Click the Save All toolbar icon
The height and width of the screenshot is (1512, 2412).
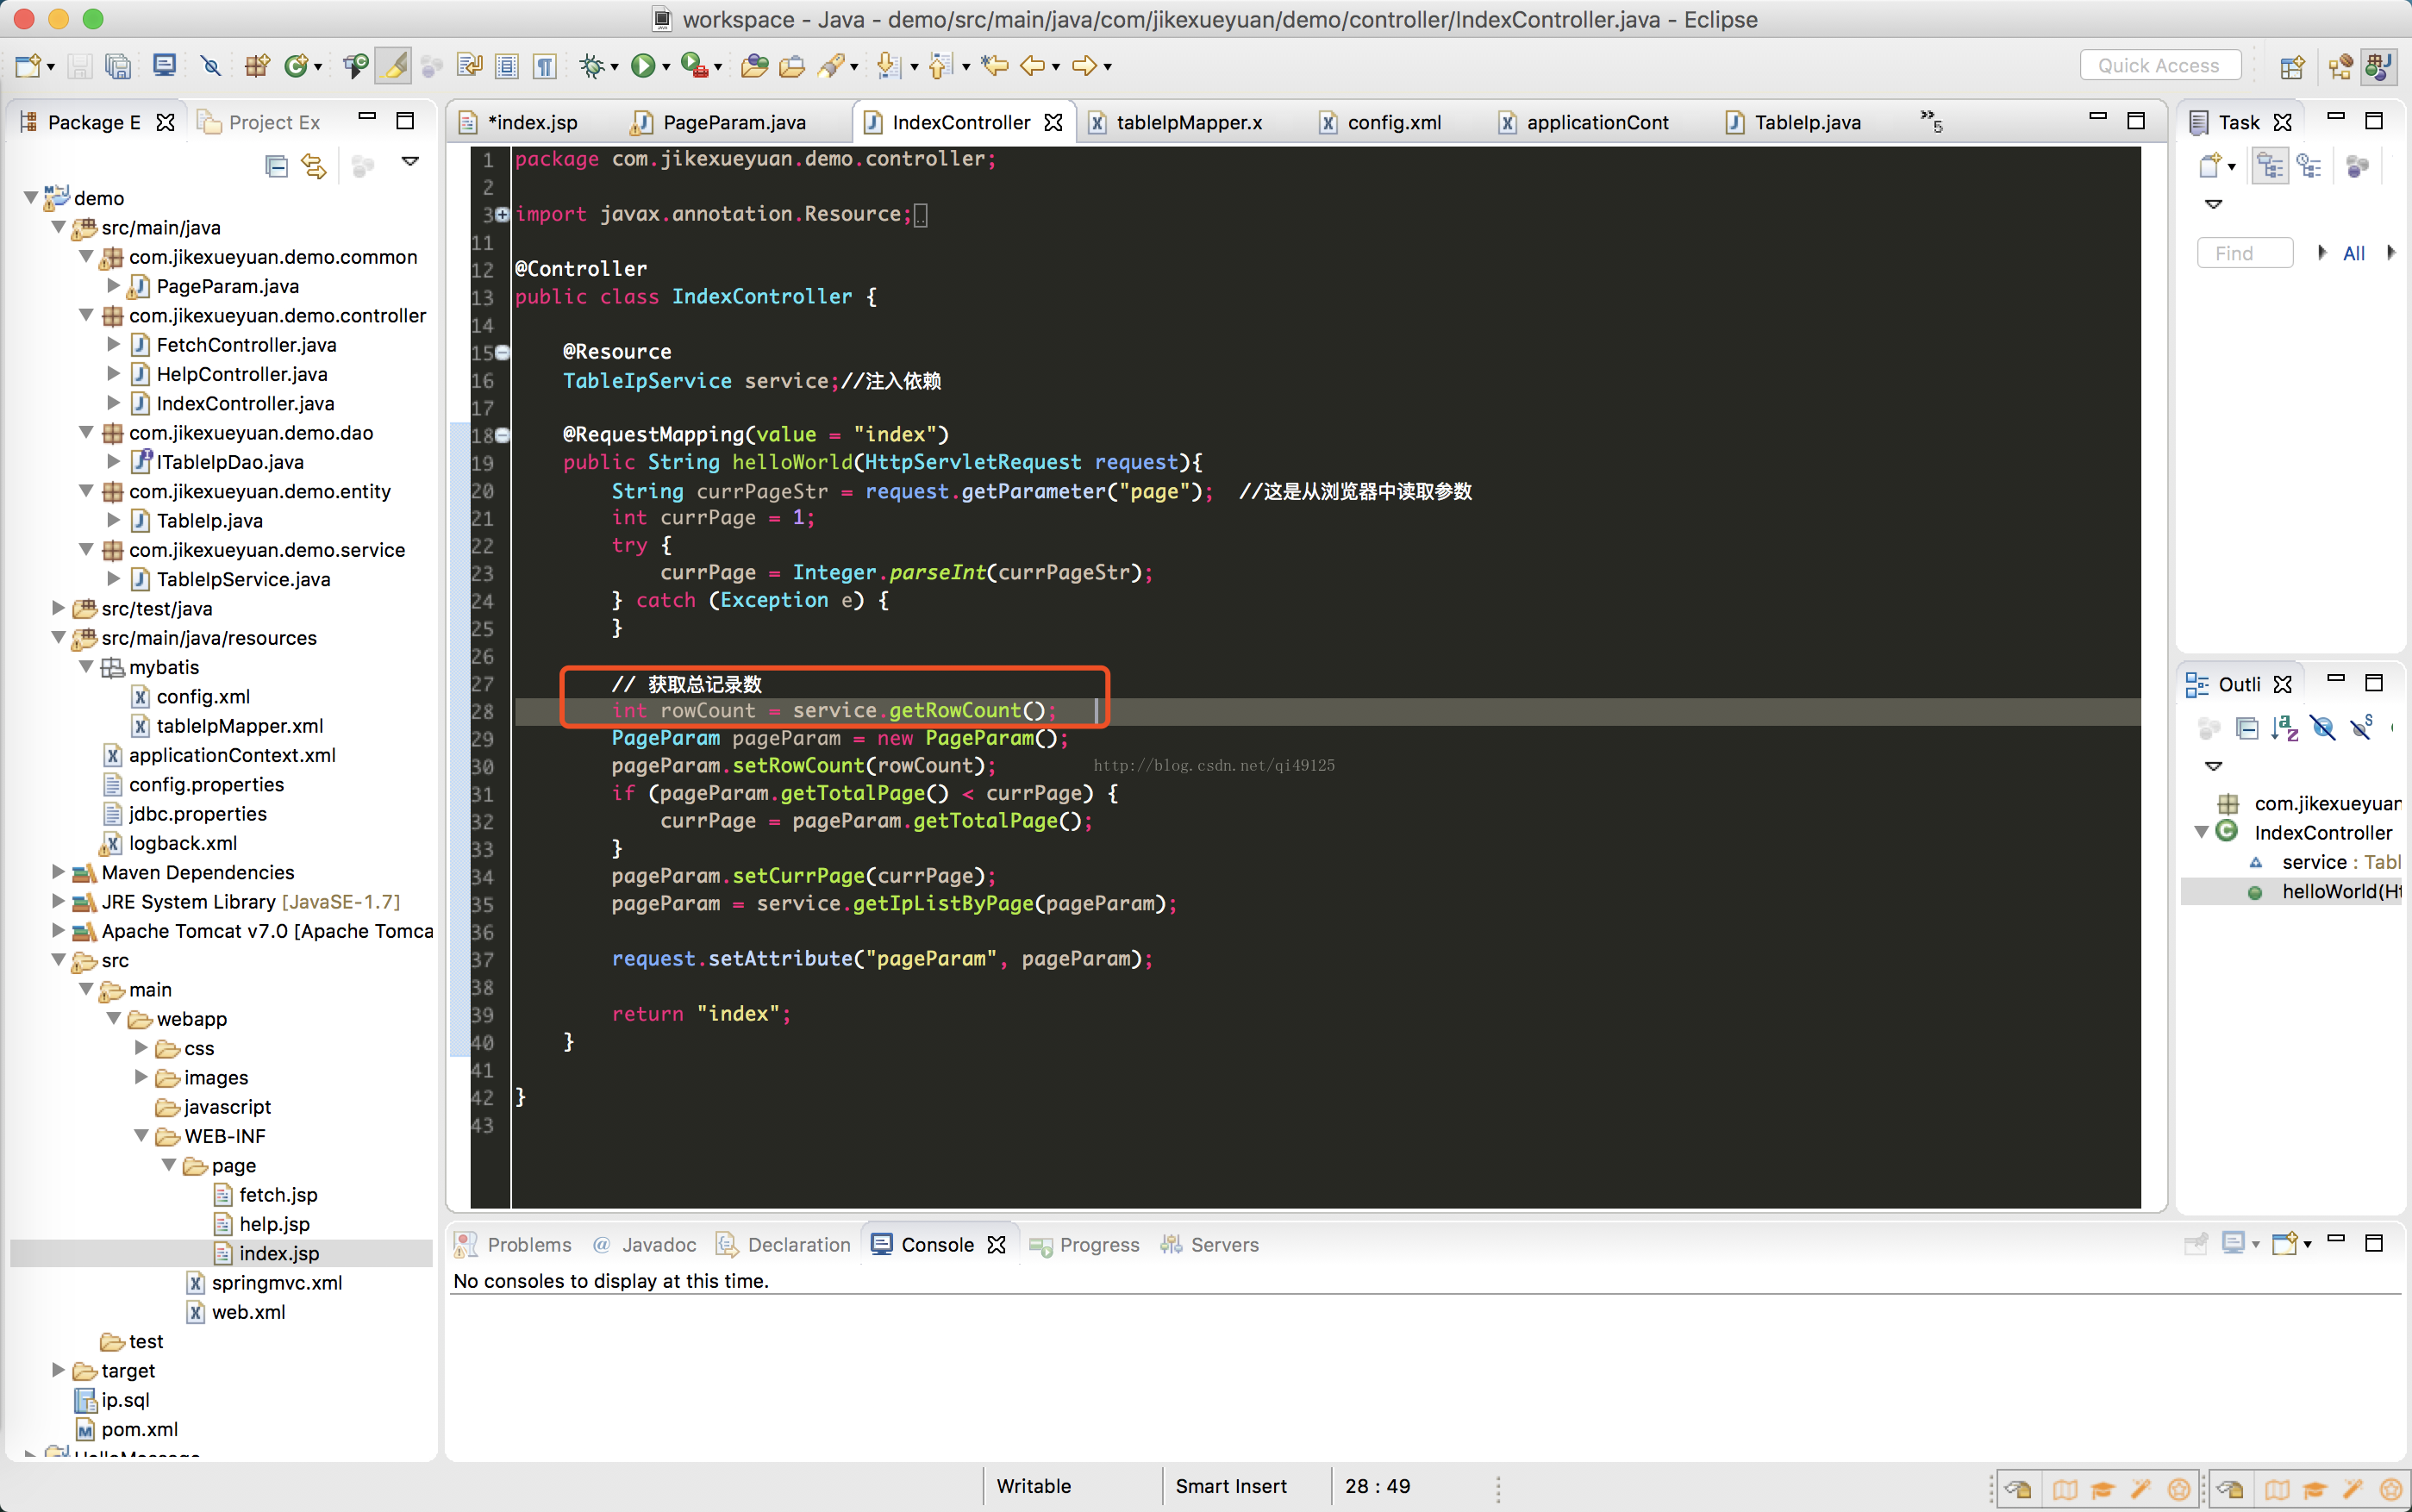click(119, 66)
